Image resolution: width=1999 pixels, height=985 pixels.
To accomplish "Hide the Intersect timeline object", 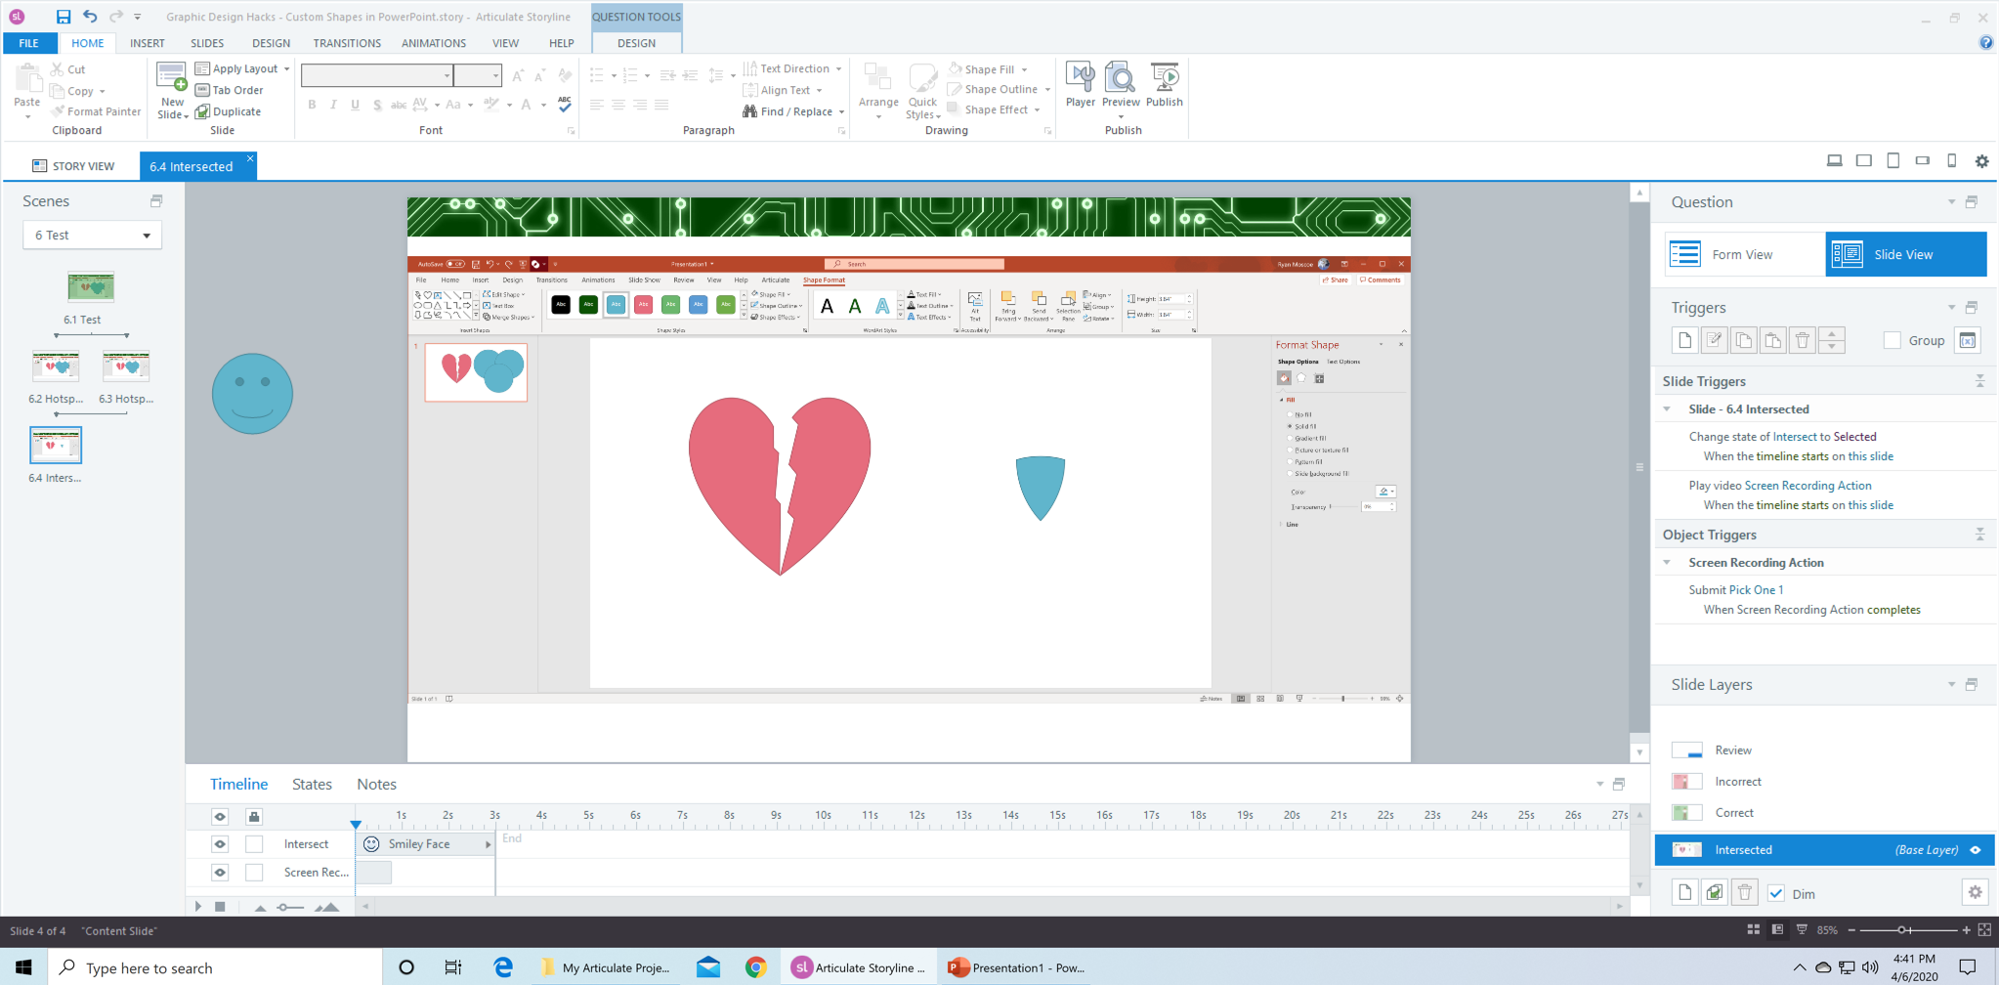I will click(219, 843).
